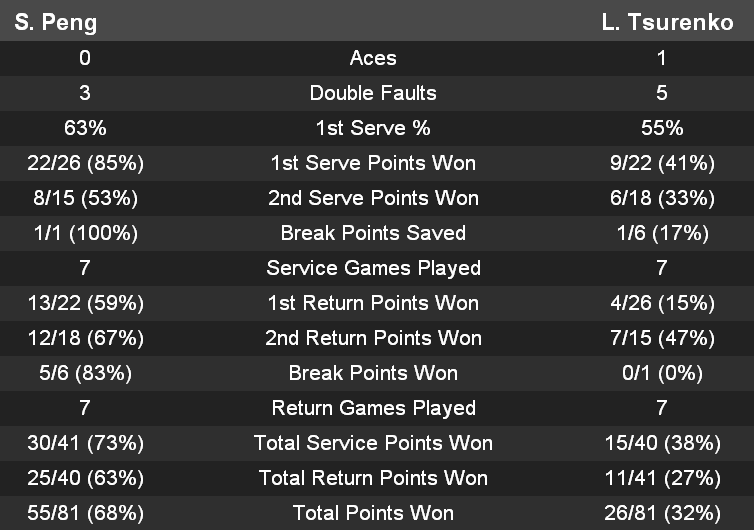The image size is (754, 530).
Task: Click Peng's 55/81 (68%) total value
Action: (85, 513)
